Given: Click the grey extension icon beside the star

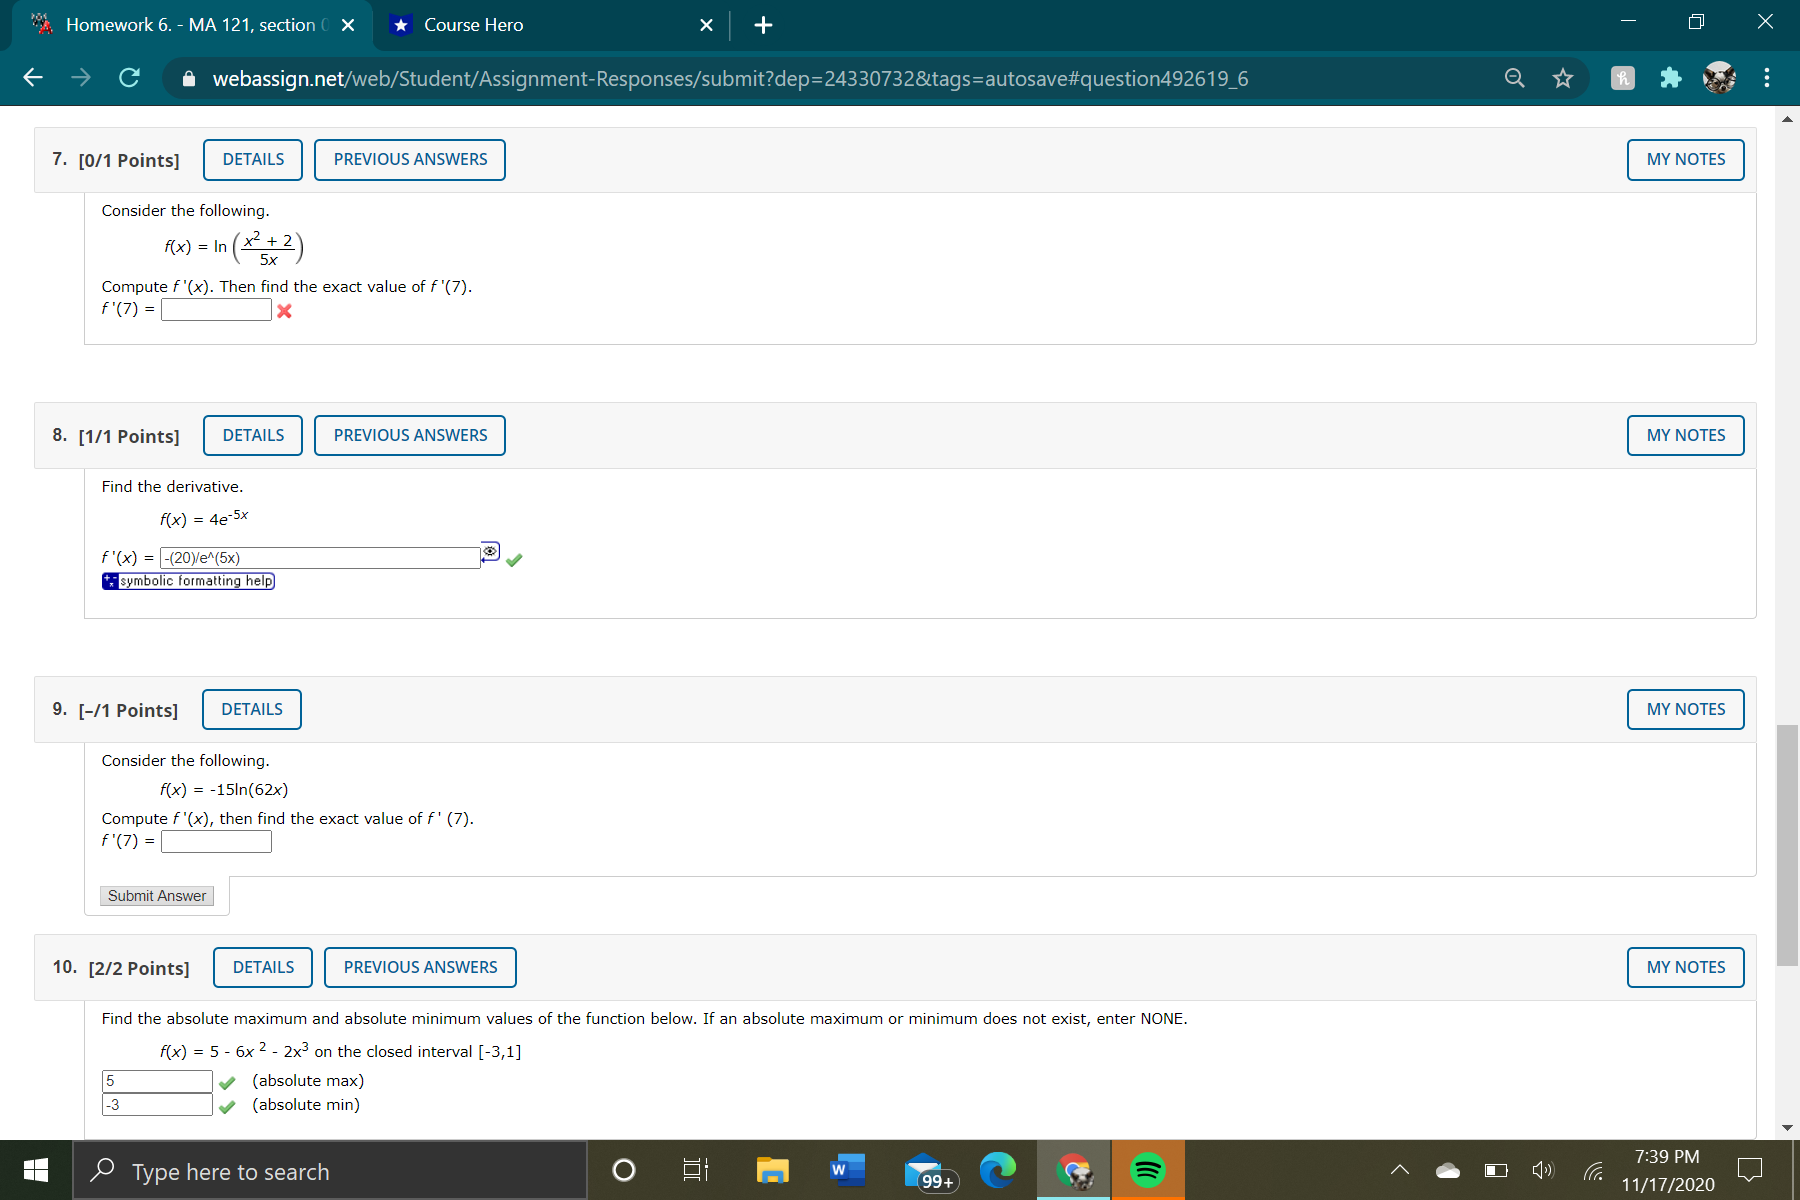Looking at the screenshot, I should [1623, 78].
